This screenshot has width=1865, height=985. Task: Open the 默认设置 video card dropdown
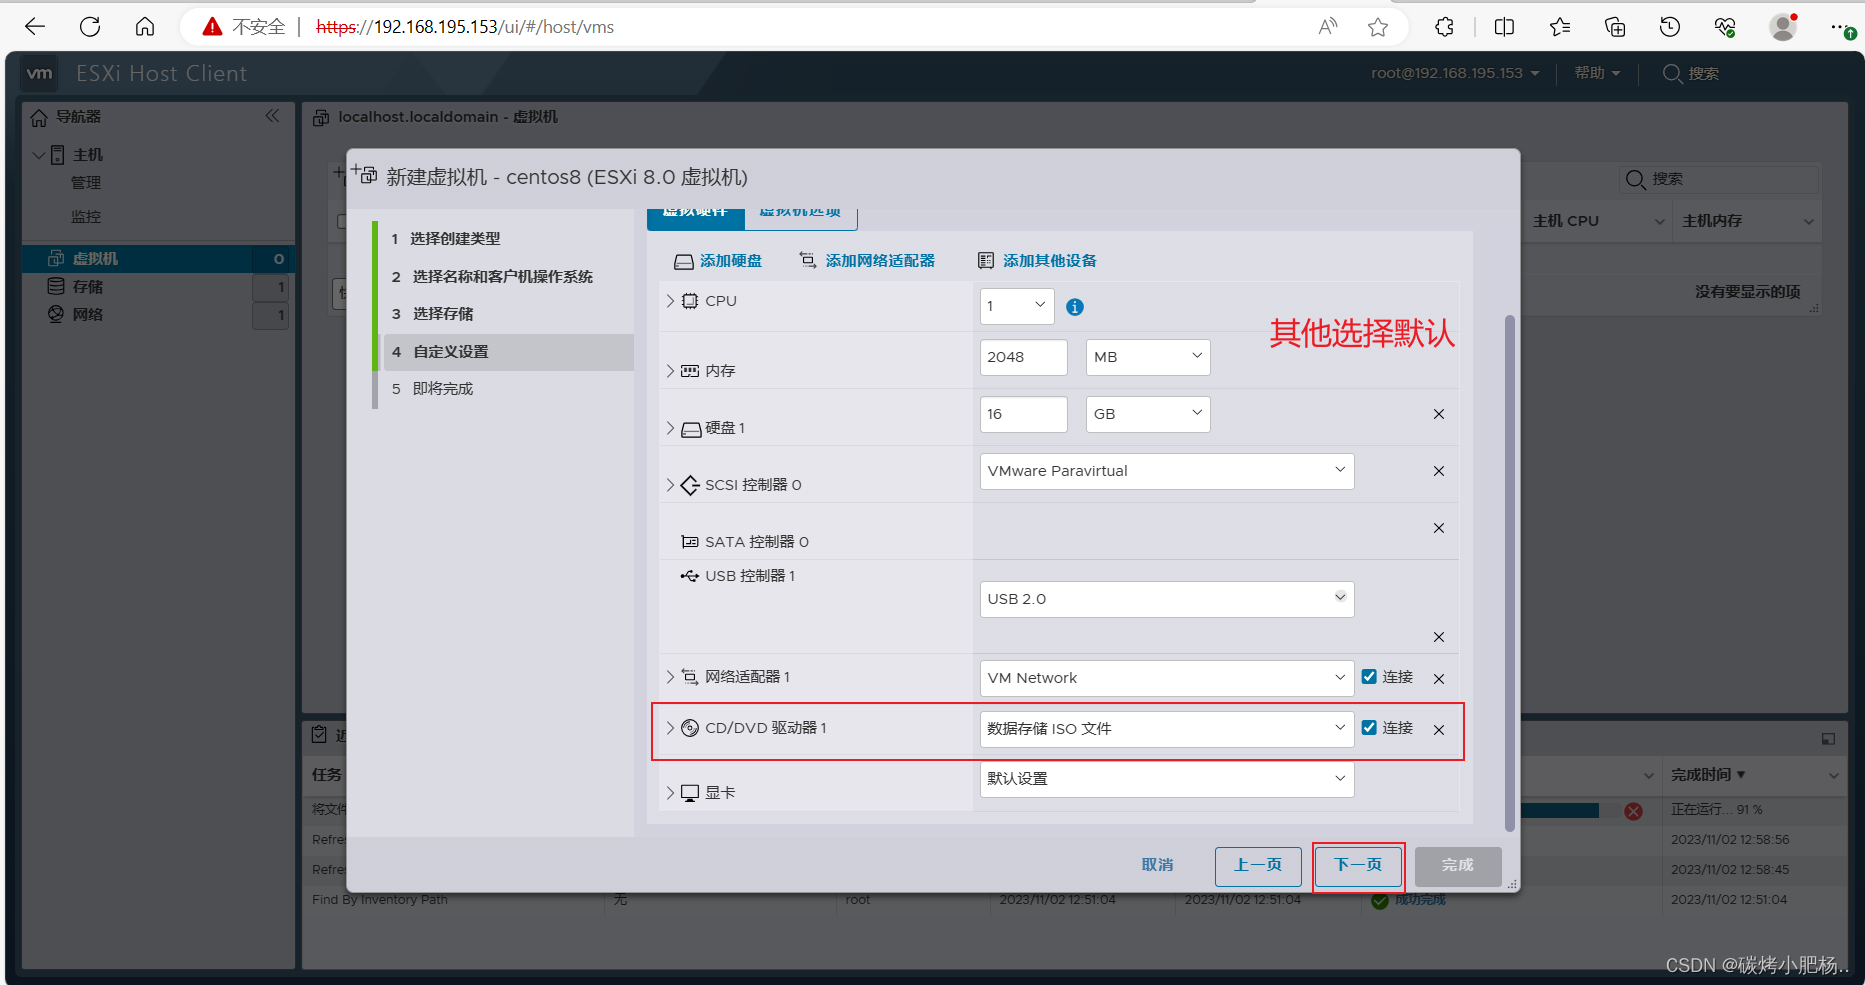pos(1167,779)
